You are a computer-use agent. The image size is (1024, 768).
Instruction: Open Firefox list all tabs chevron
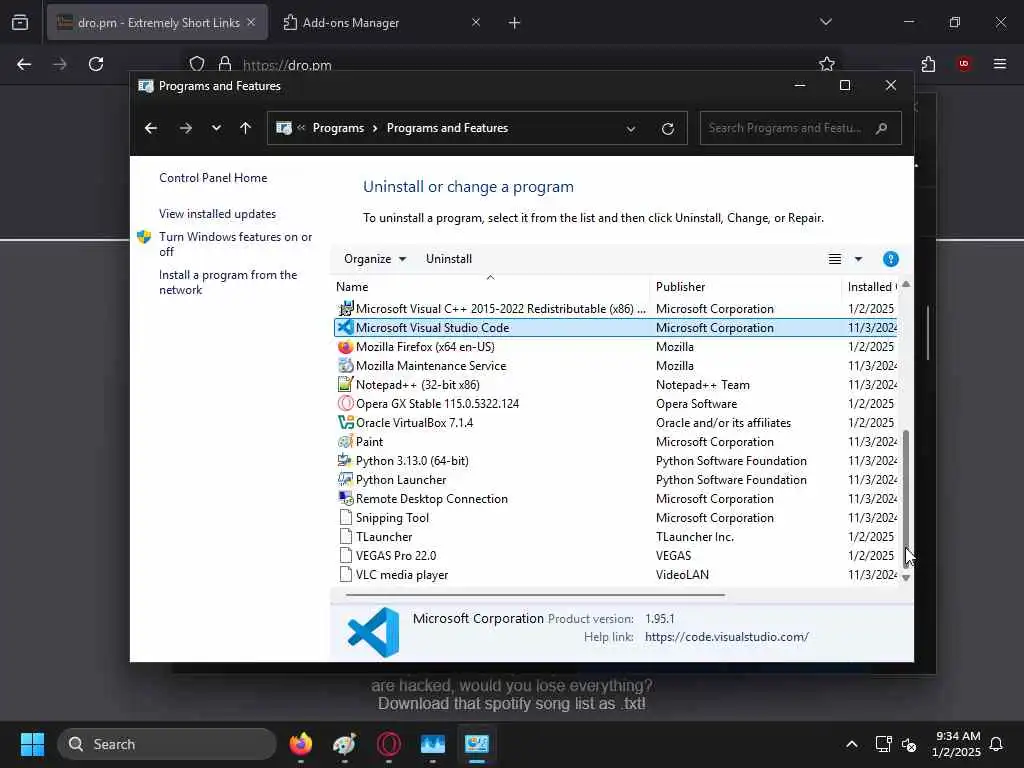(x=825, y=22)
